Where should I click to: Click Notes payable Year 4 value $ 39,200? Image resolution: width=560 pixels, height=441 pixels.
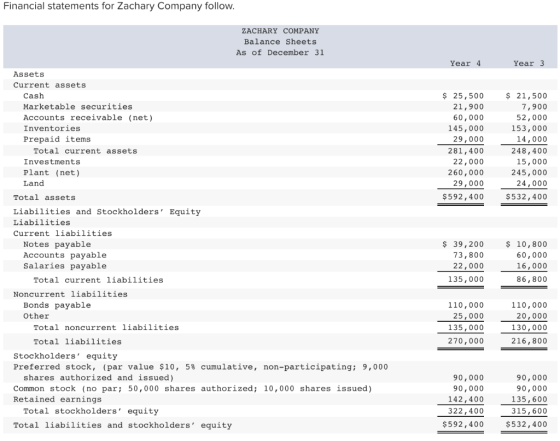(463, 244)
